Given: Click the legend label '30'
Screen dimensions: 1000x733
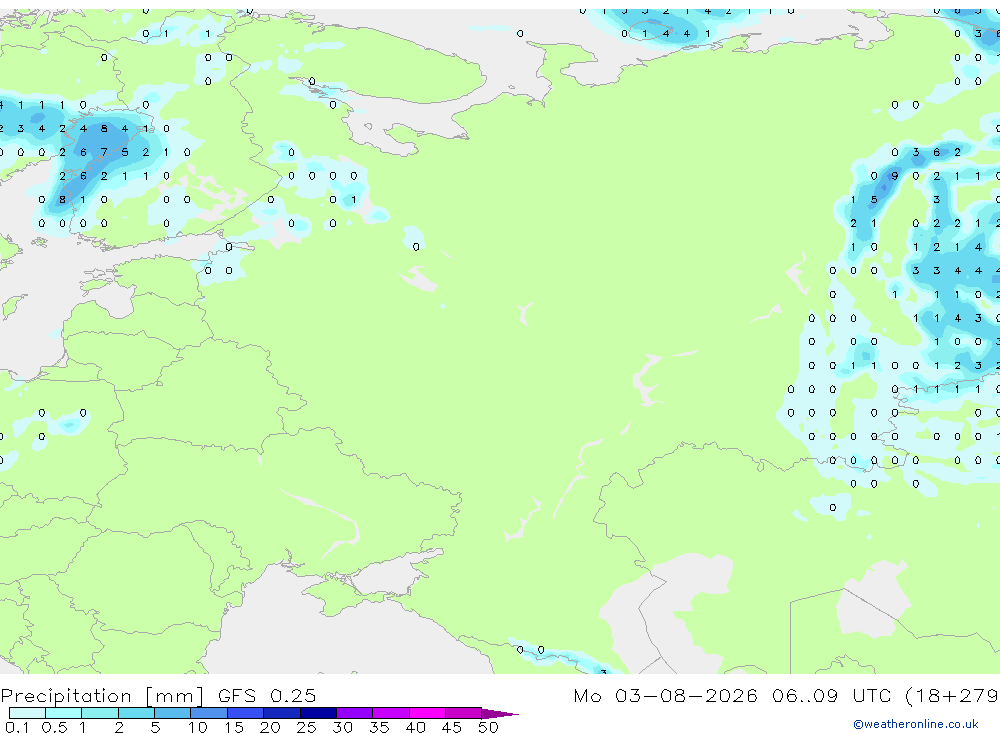Looking at the screenshot, I should (342, 727).
